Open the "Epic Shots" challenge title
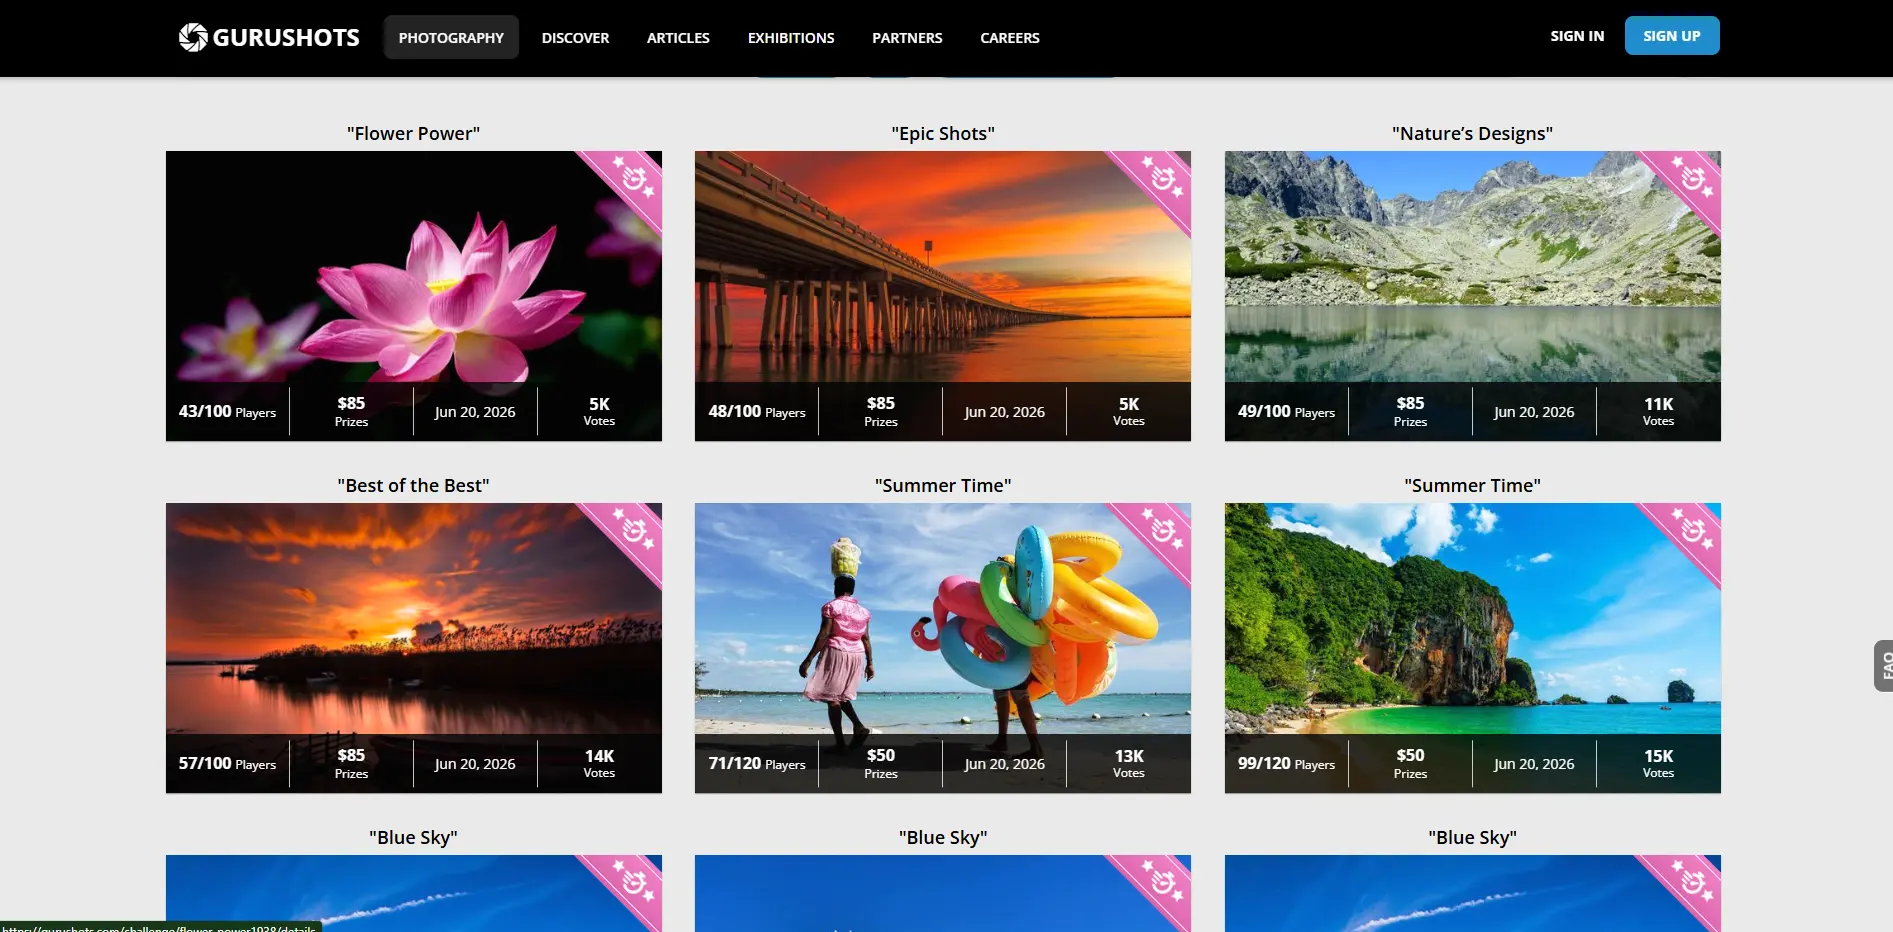 pyautogui.click(x=943, y=133)
